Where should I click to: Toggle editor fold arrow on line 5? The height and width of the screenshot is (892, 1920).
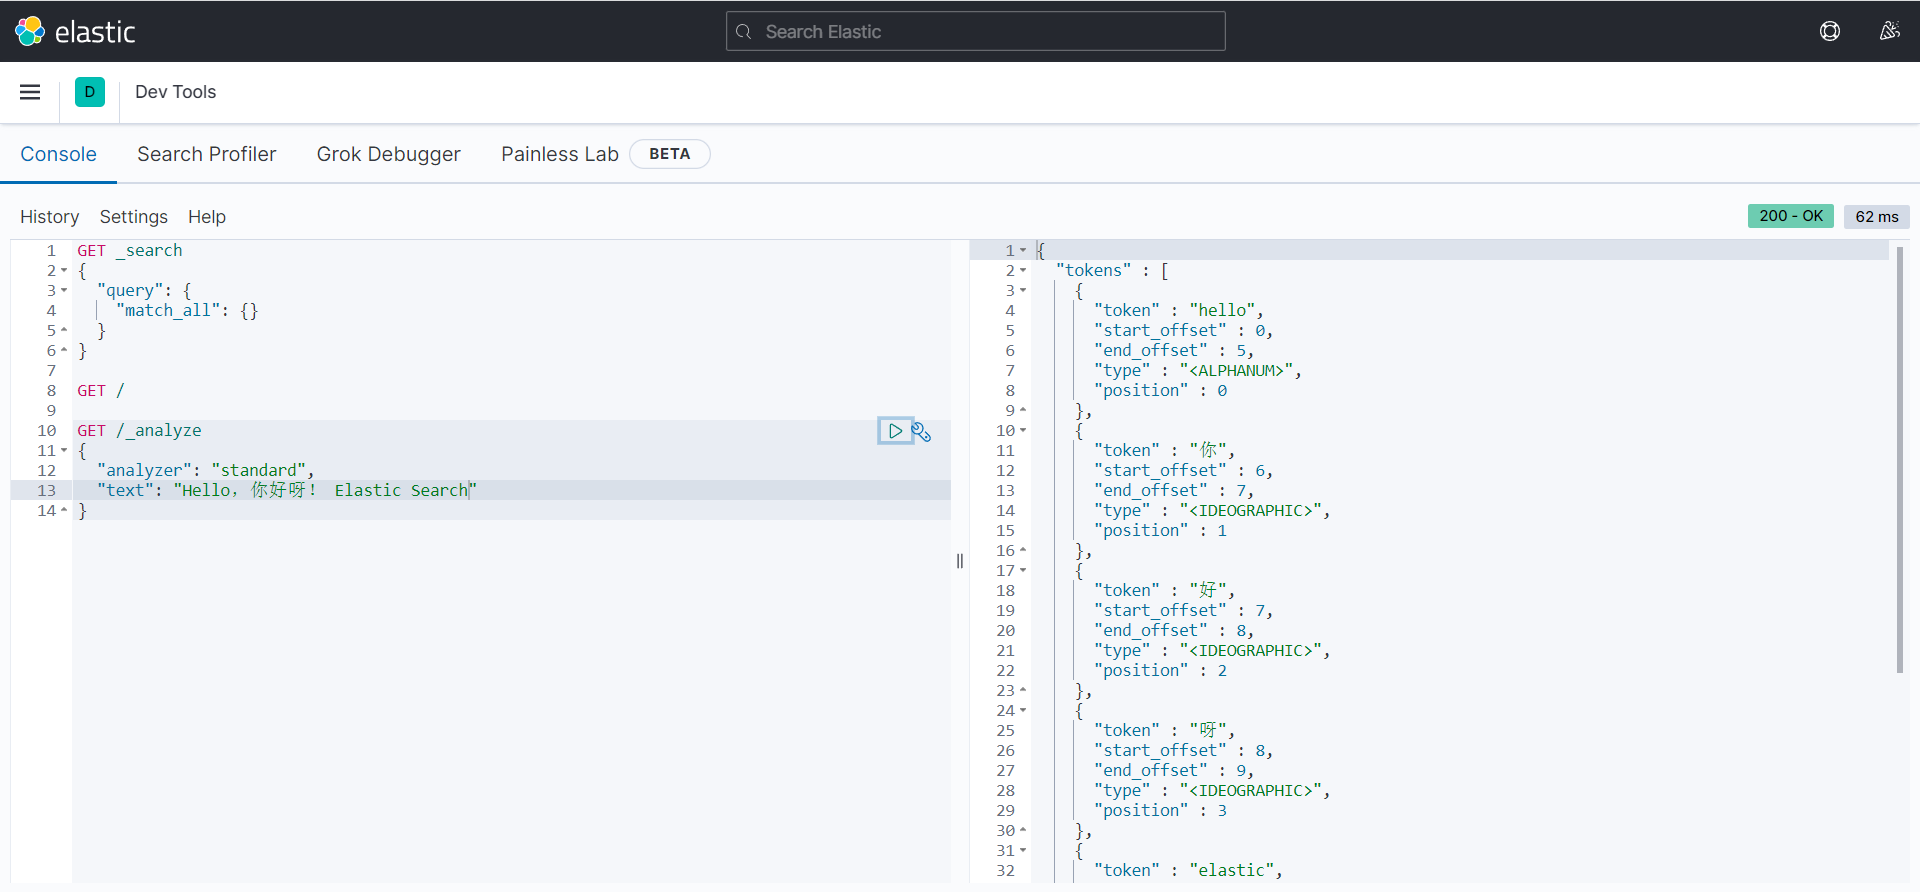pos(64,331)
